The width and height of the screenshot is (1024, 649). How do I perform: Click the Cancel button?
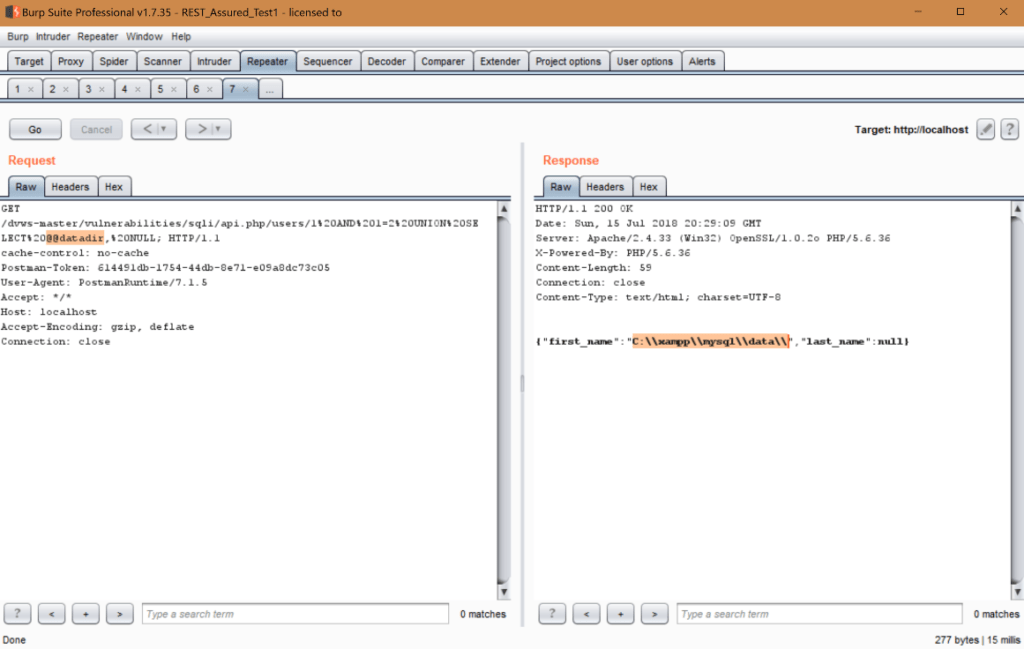point(96,129)
